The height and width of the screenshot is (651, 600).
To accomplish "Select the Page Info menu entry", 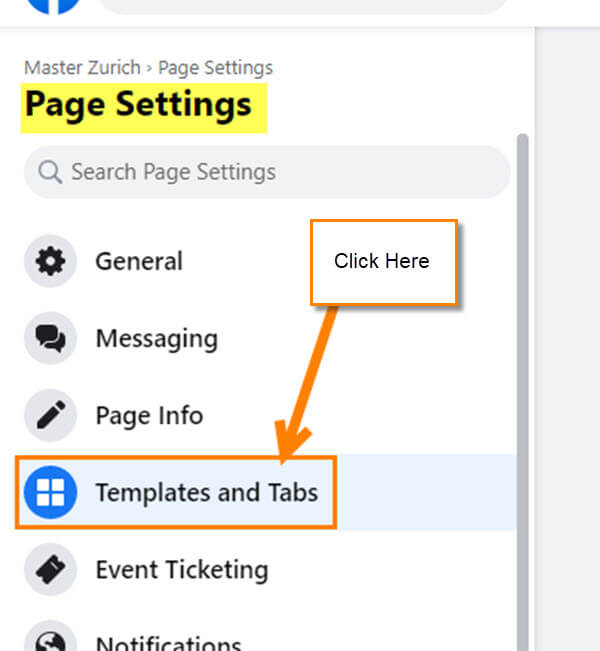I will [266, 415].
